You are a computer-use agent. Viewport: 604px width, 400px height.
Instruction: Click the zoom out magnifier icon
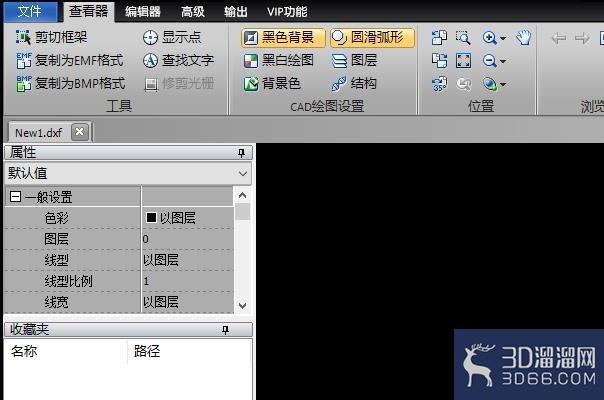coord(490,61)
